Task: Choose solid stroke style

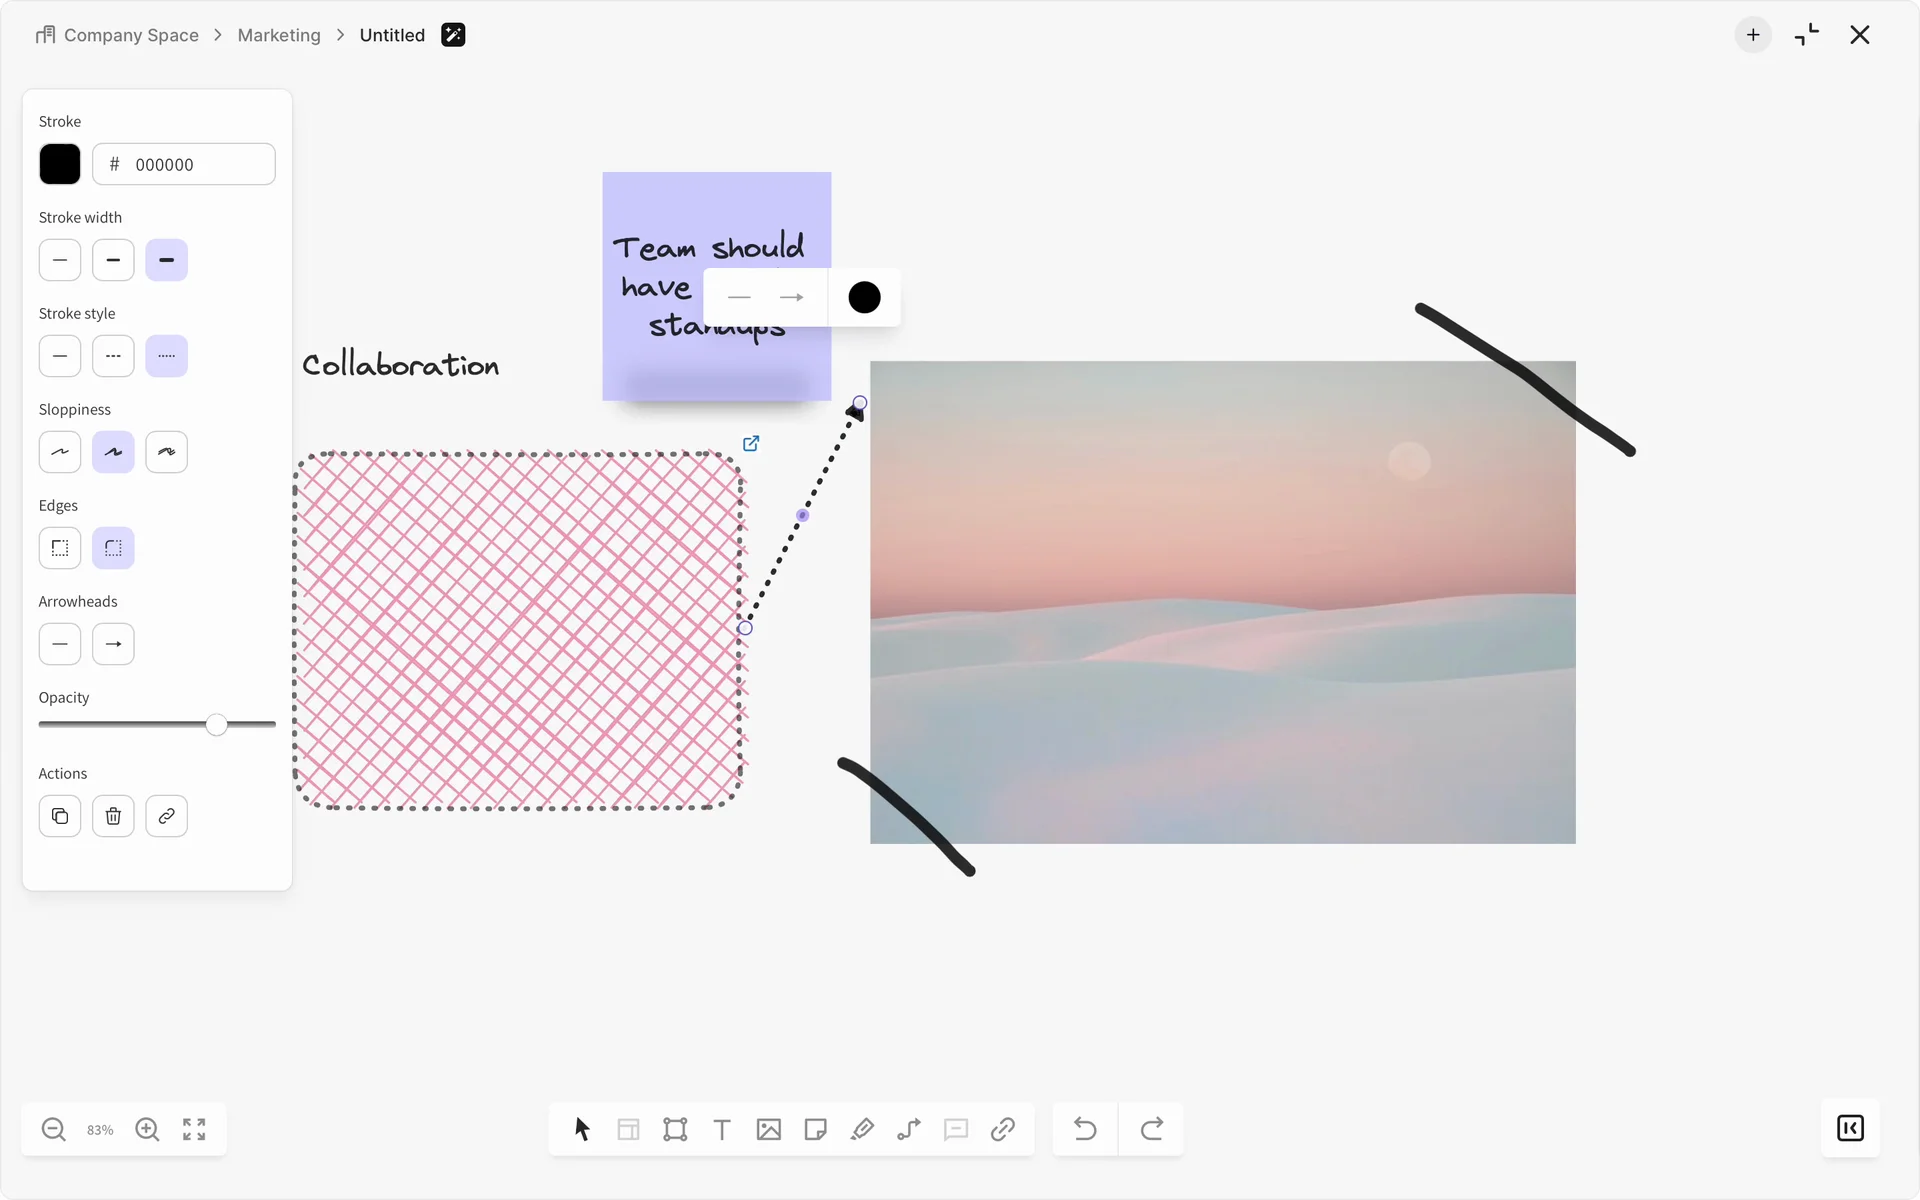Action: point(60,356)
